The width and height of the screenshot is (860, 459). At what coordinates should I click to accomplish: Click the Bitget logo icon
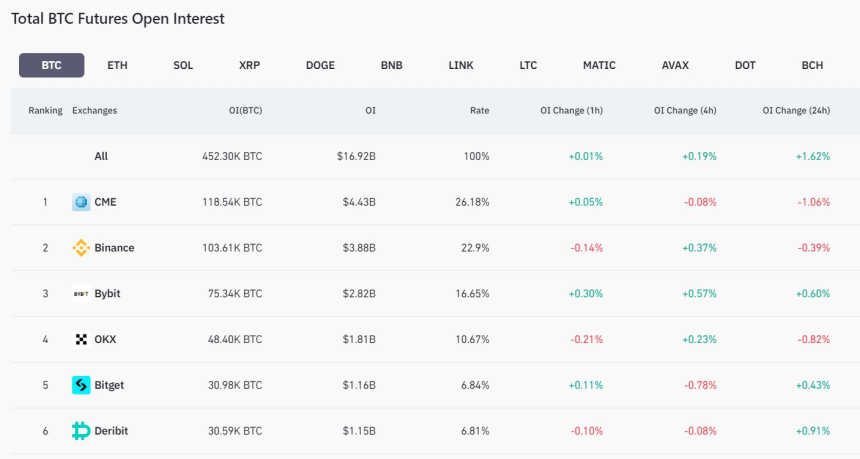click(x=81, y=385)
